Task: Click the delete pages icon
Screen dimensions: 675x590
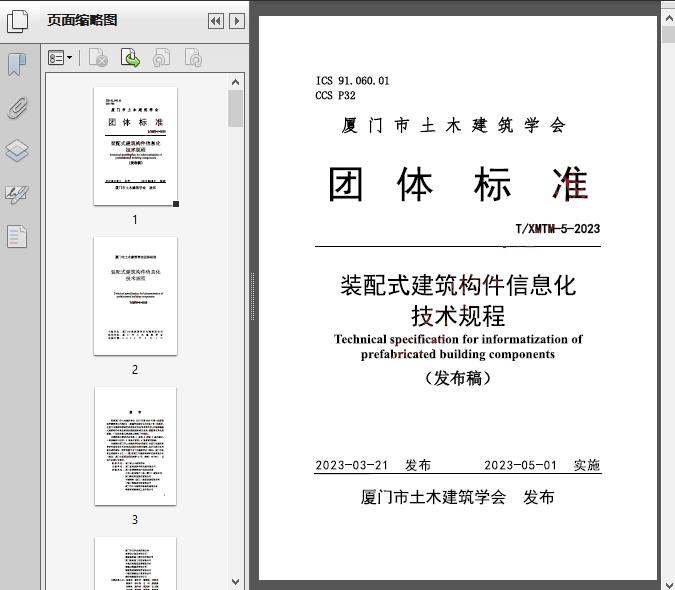Action: tap(98, 58)
